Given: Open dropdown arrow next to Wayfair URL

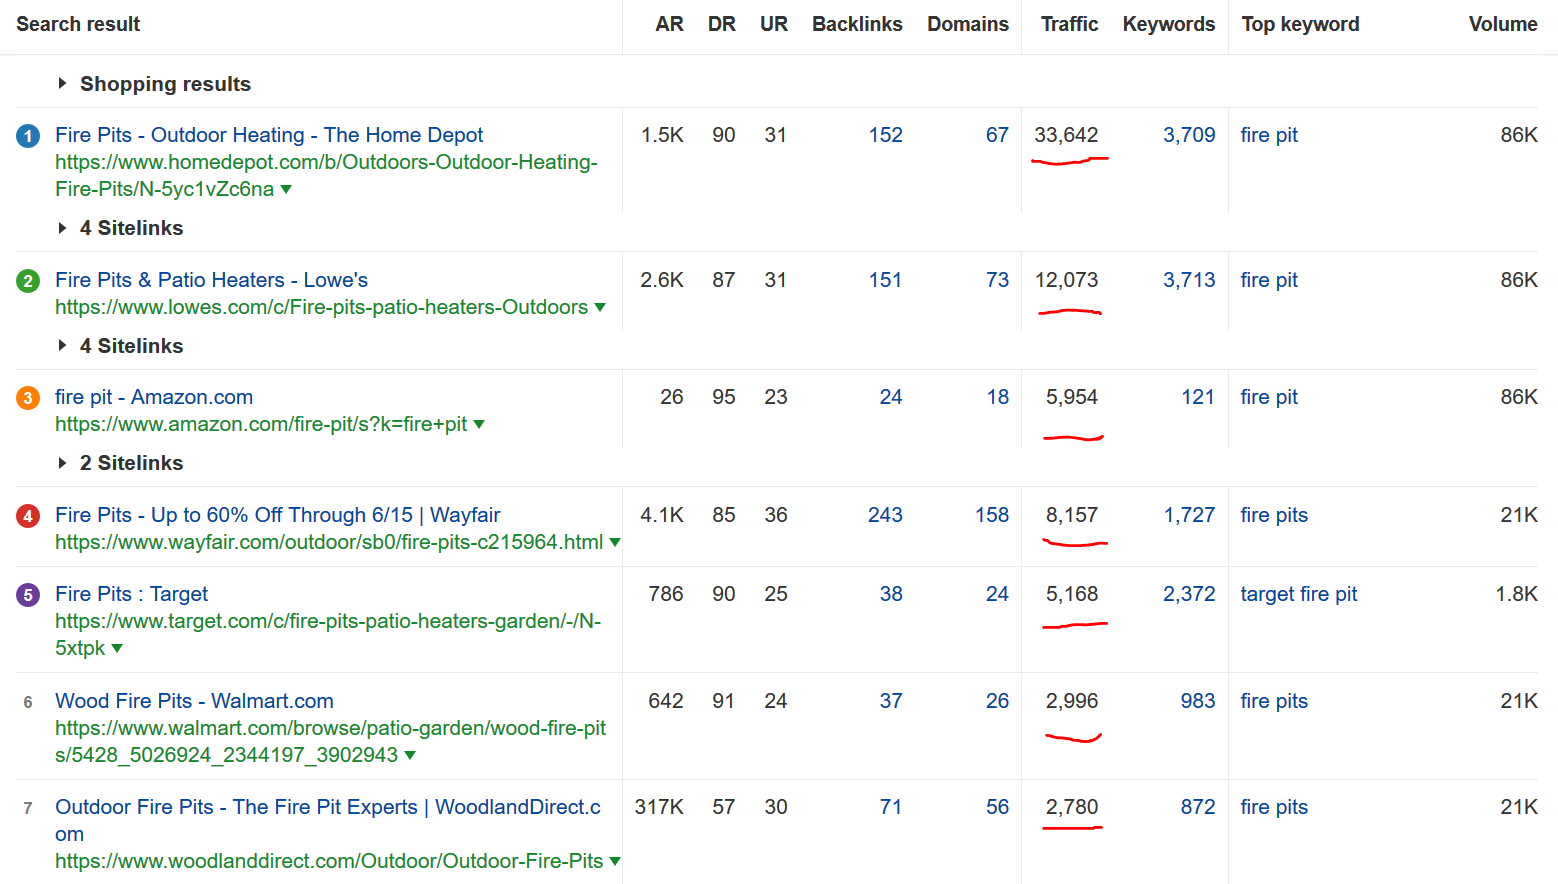Looking at the screenshot, I should [615, 543].
